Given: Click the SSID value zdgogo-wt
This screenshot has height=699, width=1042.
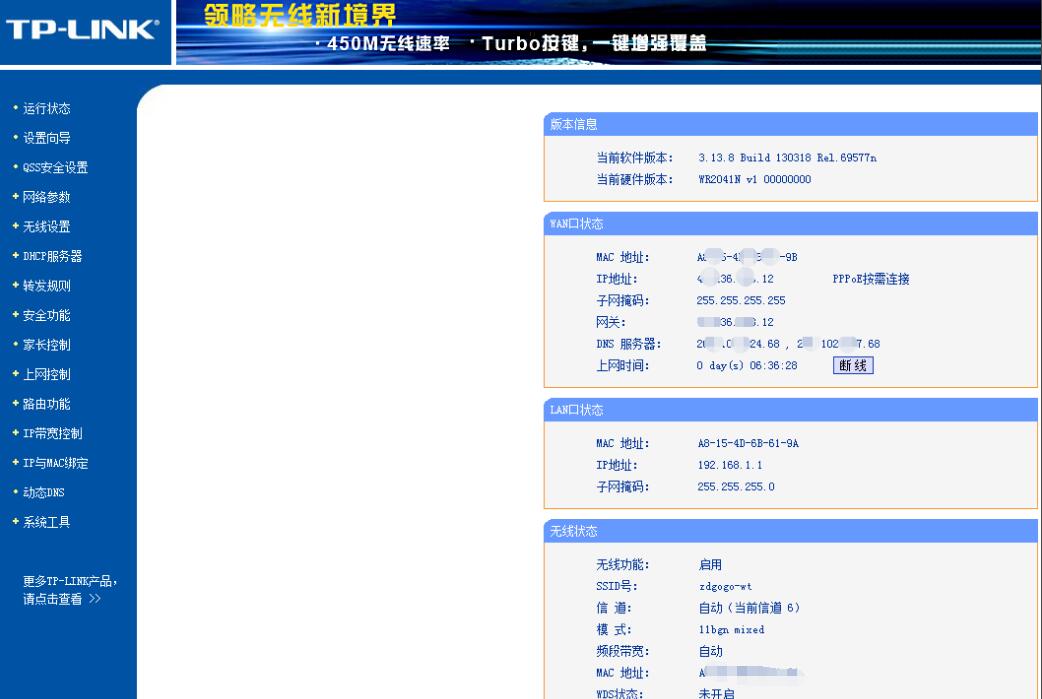Looking at the screenshot, I should coord(725,586).
